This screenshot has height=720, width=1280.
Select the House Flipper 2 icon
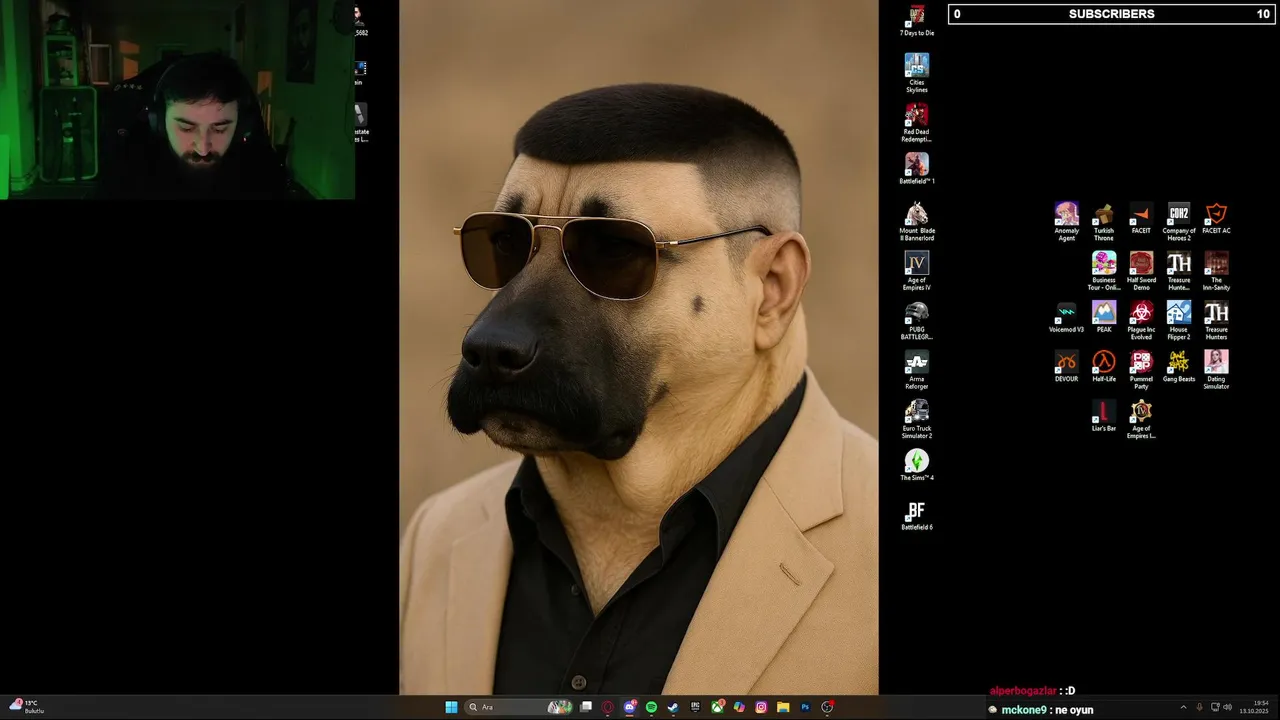(1179, 320)
